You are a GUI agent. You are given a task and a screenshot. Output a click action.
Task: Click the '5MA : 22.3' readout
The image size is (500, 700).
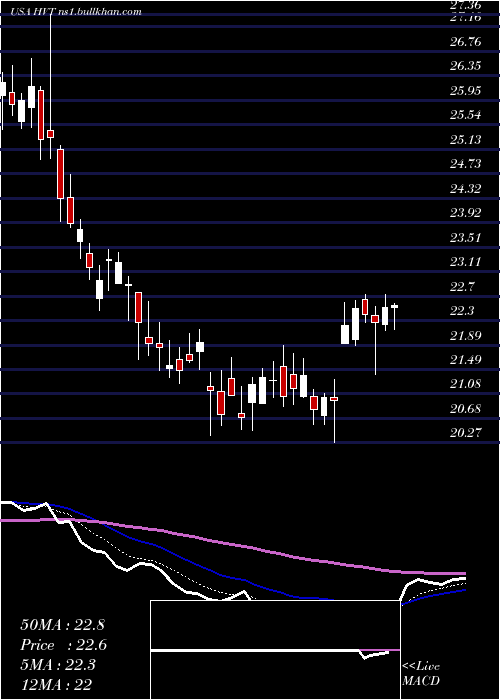[x=58, y=664]
